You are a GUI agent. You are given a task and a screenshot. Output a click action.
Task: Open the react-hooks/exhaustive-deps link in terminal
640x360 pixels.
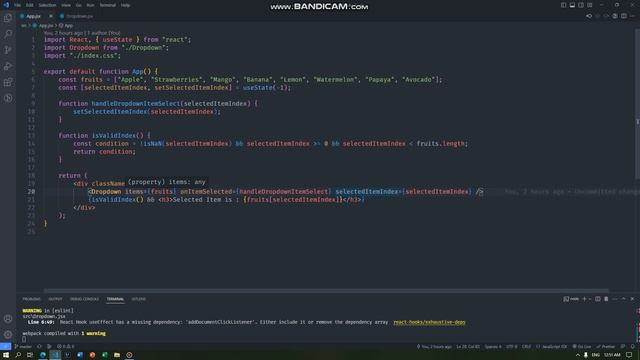(429, 322)
